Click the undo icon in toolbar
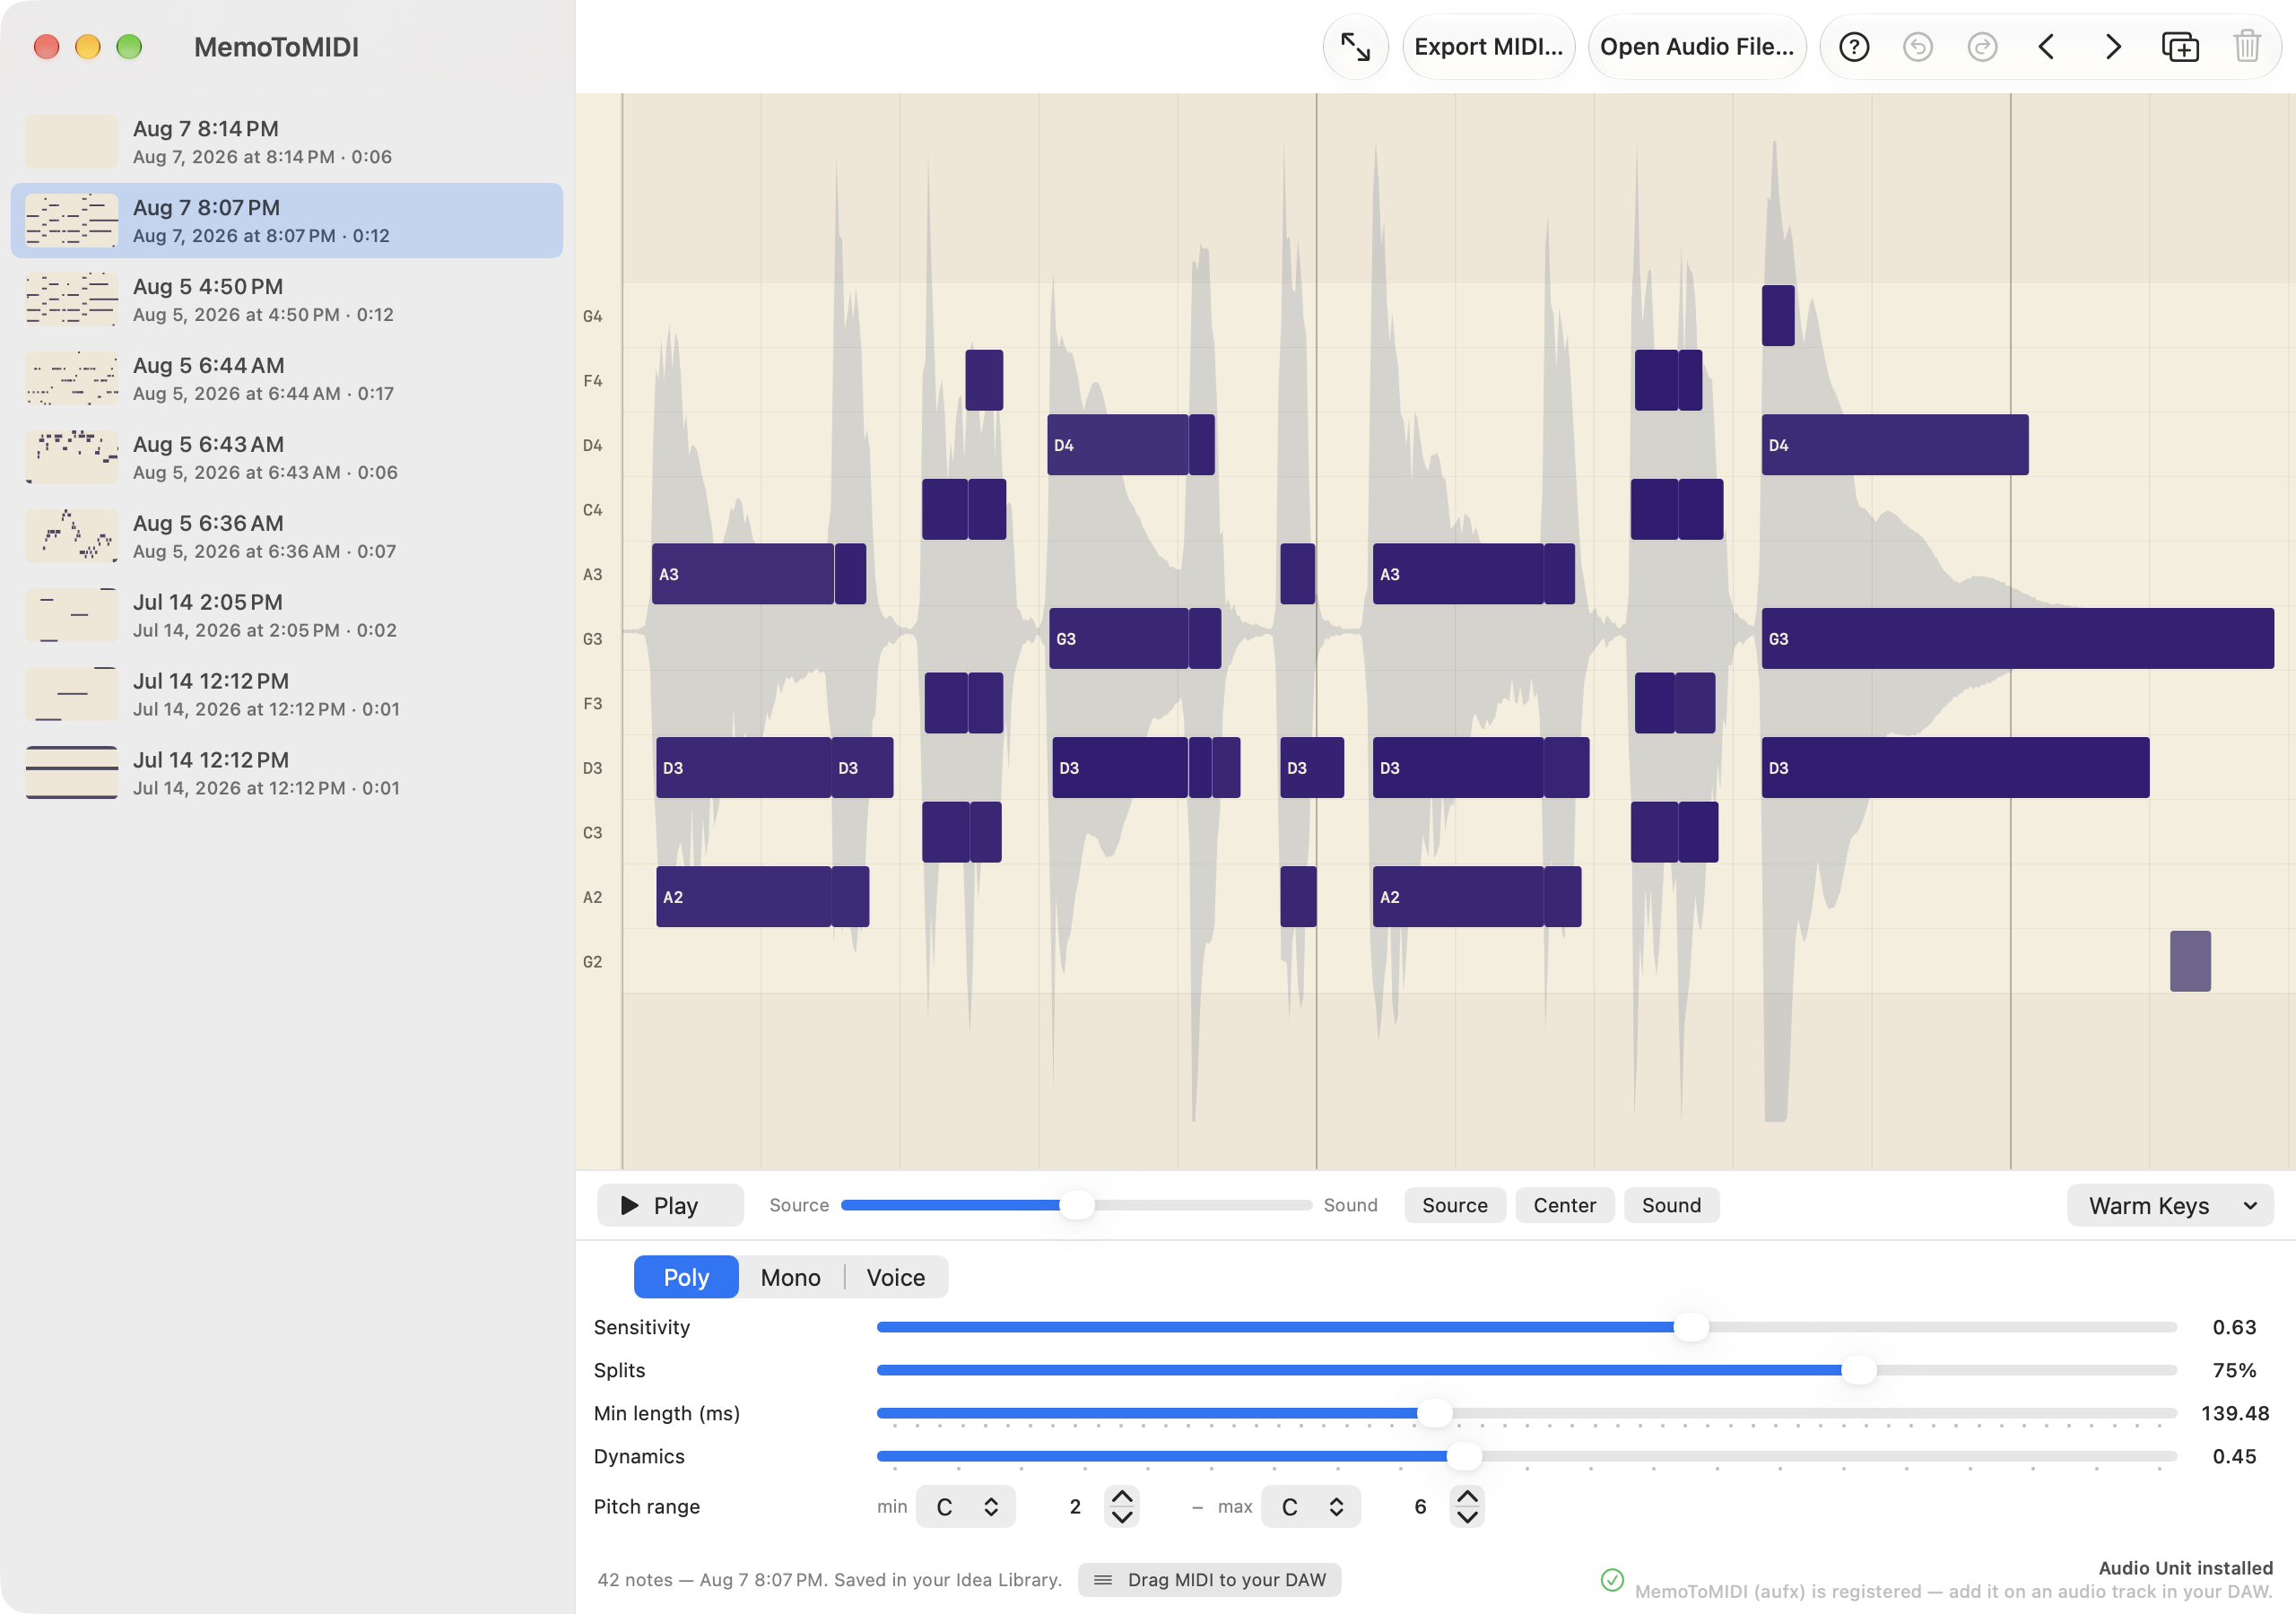 1917,47
